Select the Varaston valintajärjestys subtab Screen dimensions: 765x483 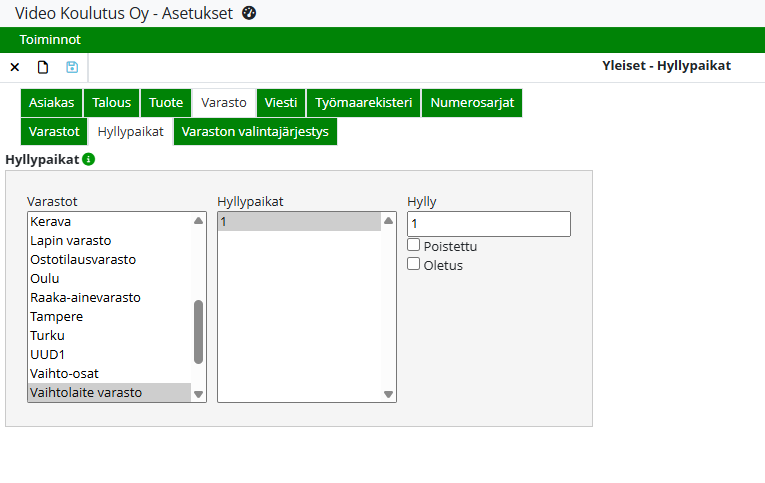click(255, 132)
